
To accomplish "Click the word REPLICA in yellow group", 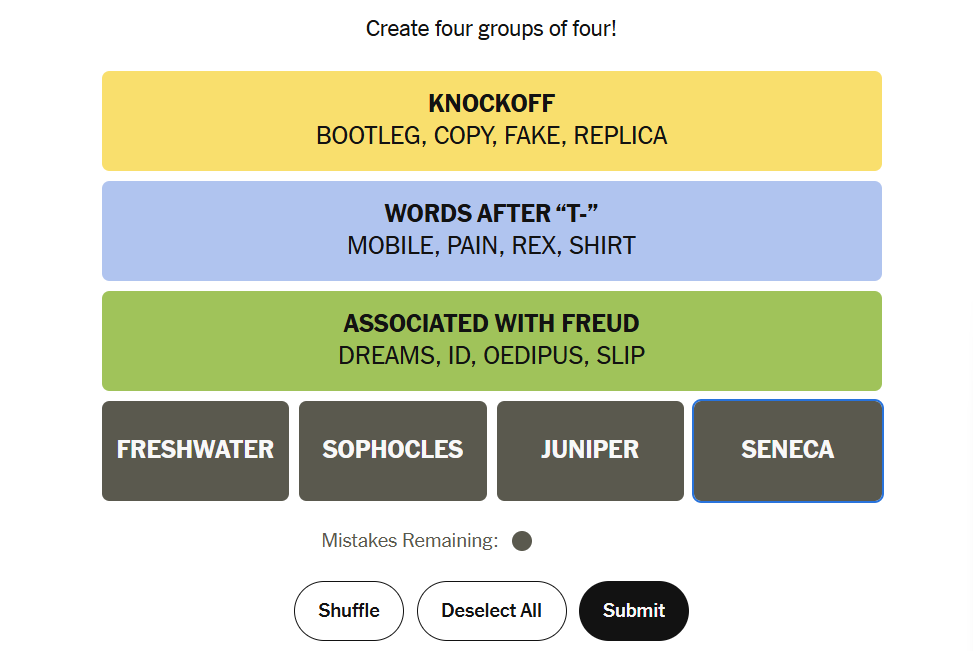I will coord(620,136).
